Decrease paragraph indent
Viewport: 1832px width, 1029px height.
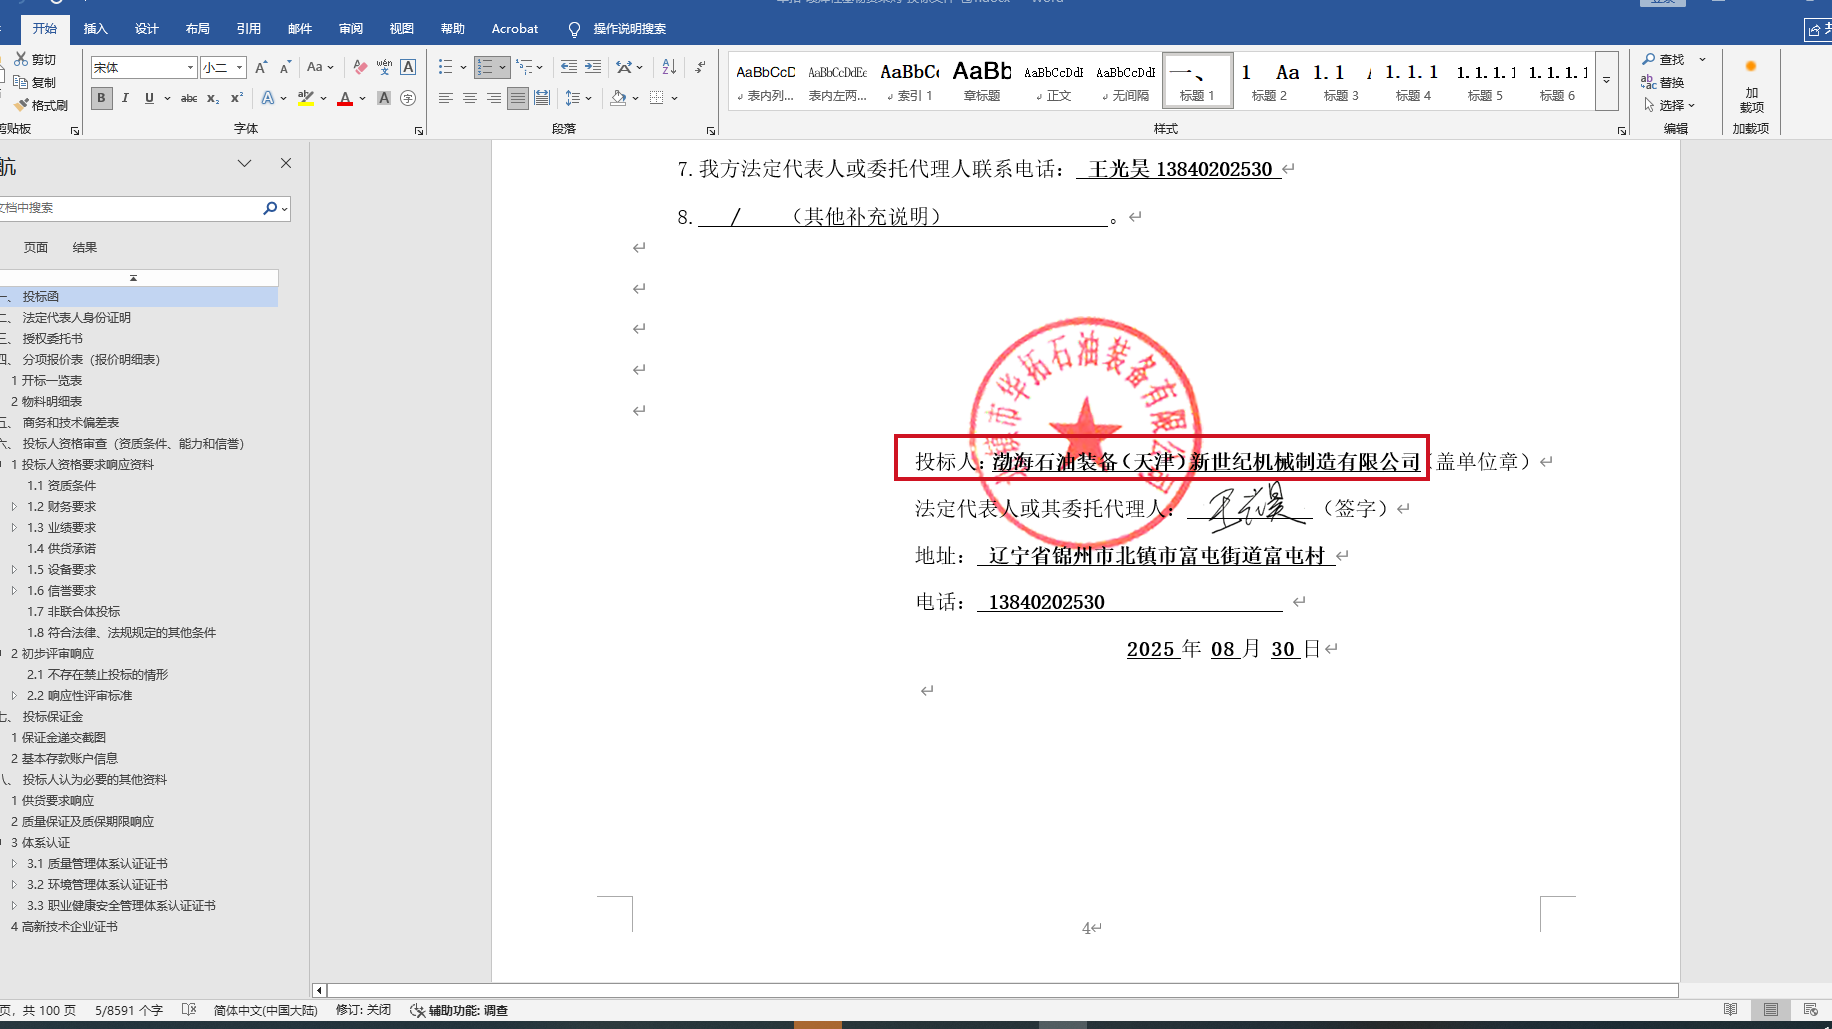click(569, 67)
